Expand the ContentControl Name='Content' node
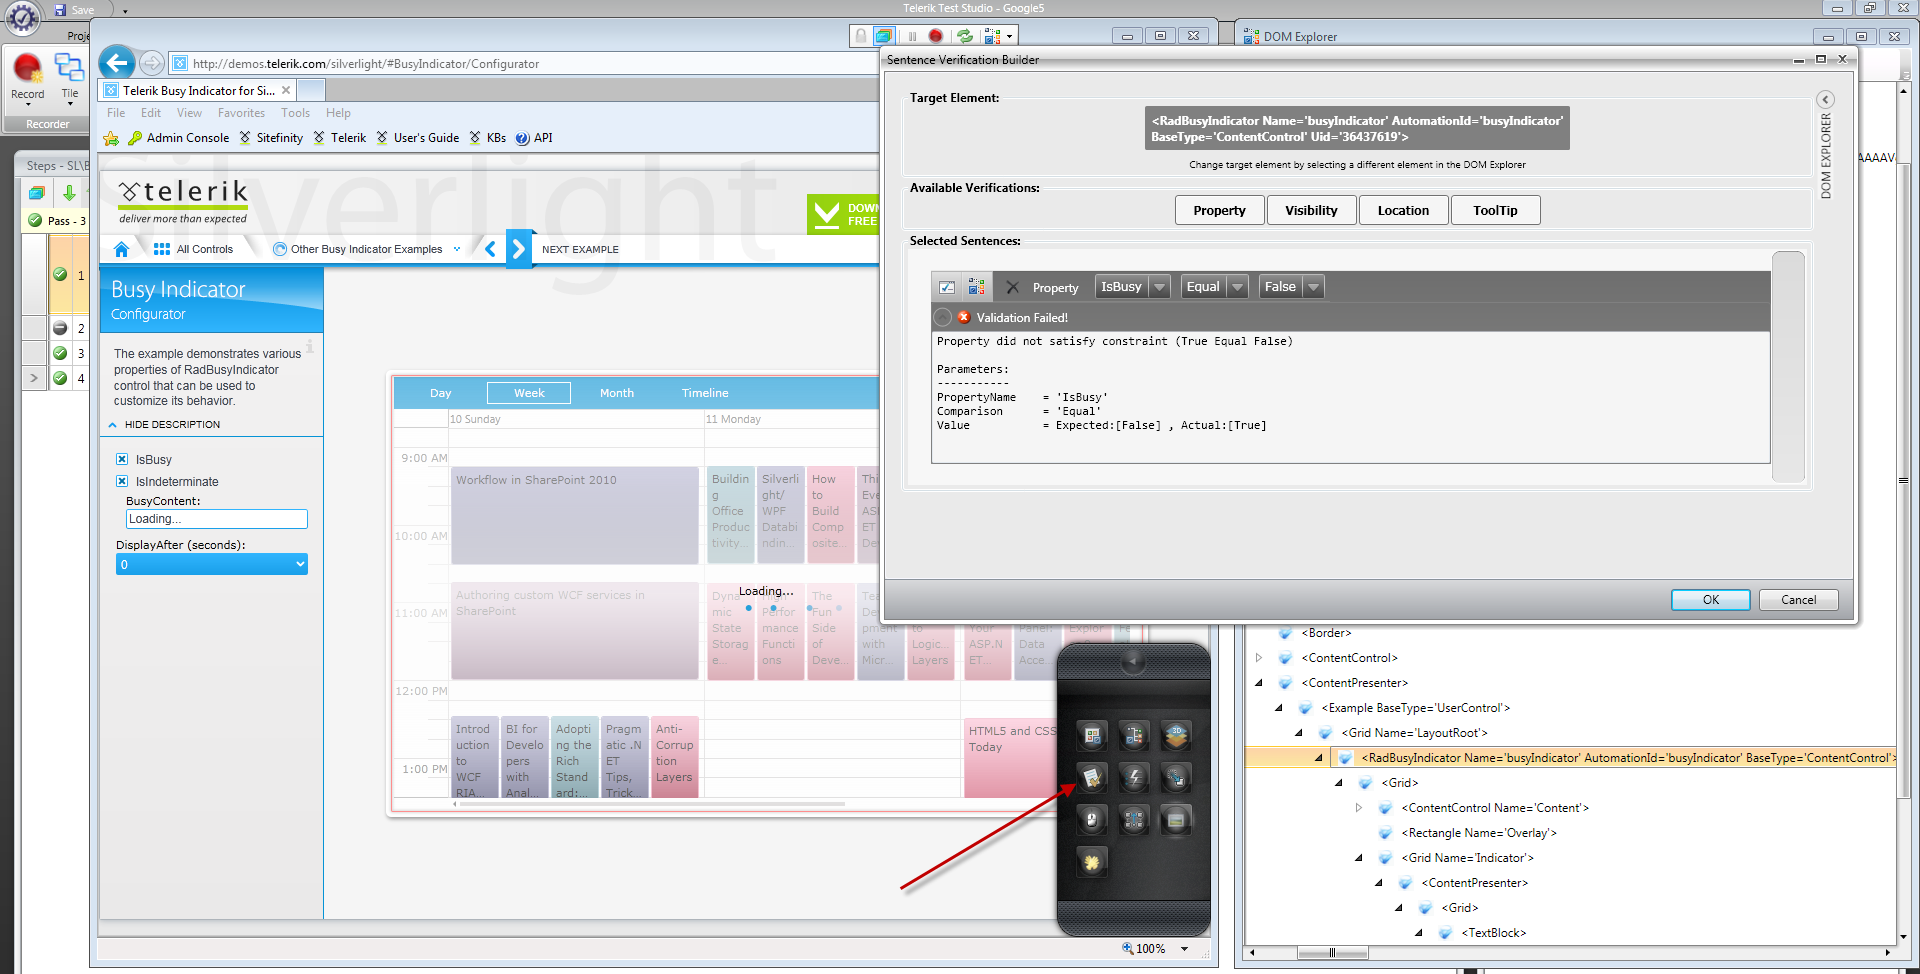This screenshot has height=974, width=1920. pyautogui.click(x=1359, y=808)
